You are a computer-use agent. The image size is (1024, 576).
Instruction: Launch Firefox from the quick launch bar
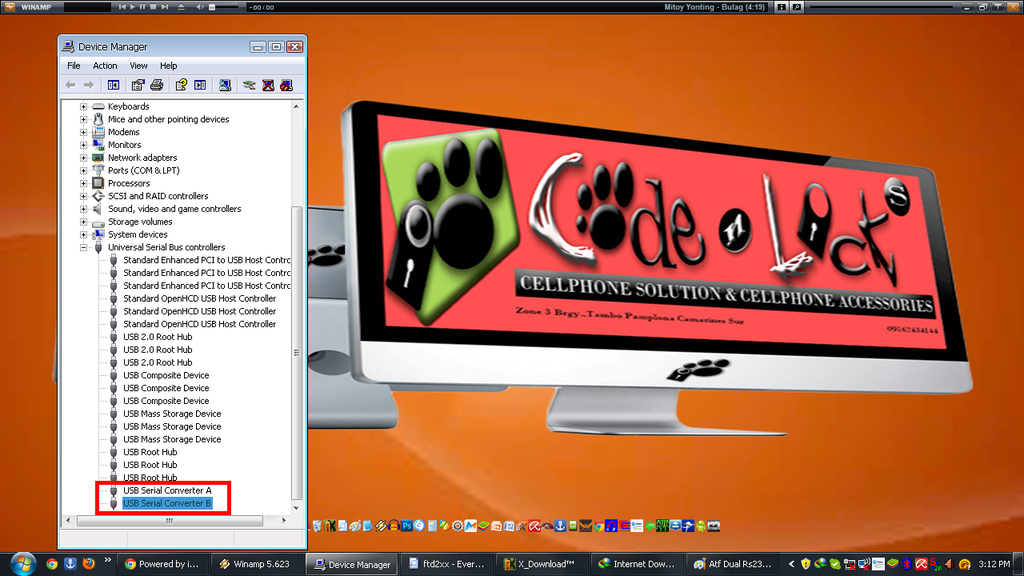point(89,564)
